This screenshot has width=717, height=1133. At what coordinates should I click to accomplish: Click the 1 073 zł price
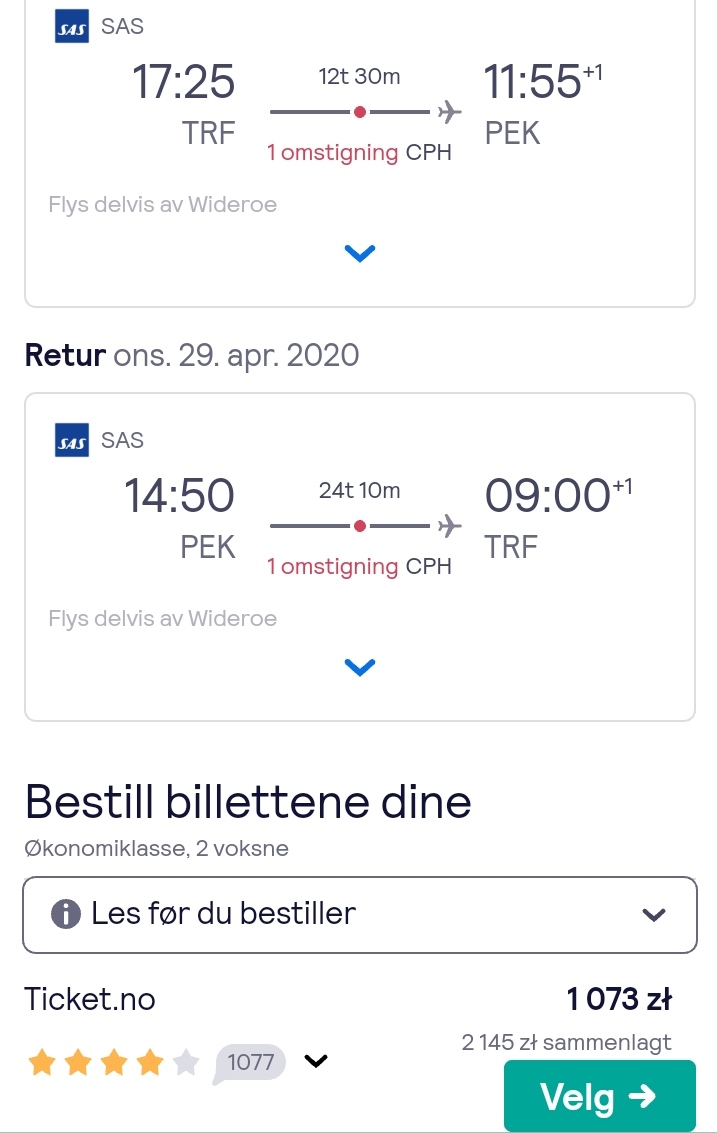(x=619, y=999)
